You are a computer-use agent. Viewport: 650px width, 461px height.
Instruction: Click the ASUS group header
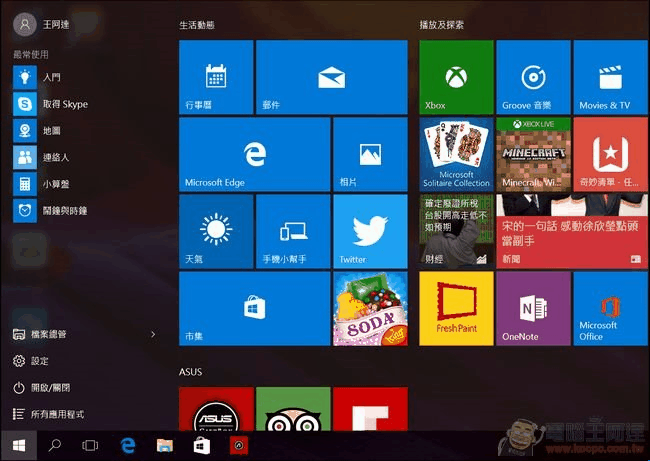[x=191, y=372]
